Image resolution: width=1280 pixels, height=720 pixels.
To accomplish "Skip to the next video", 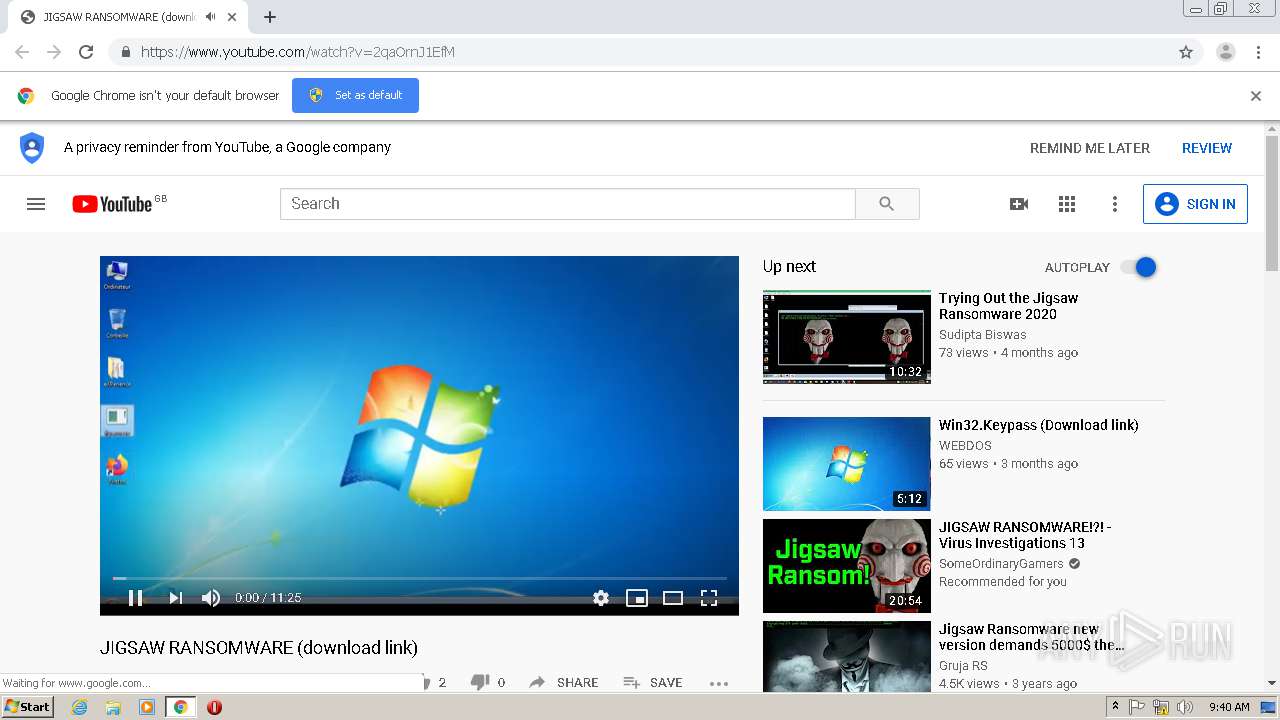I will pos(175,598).
